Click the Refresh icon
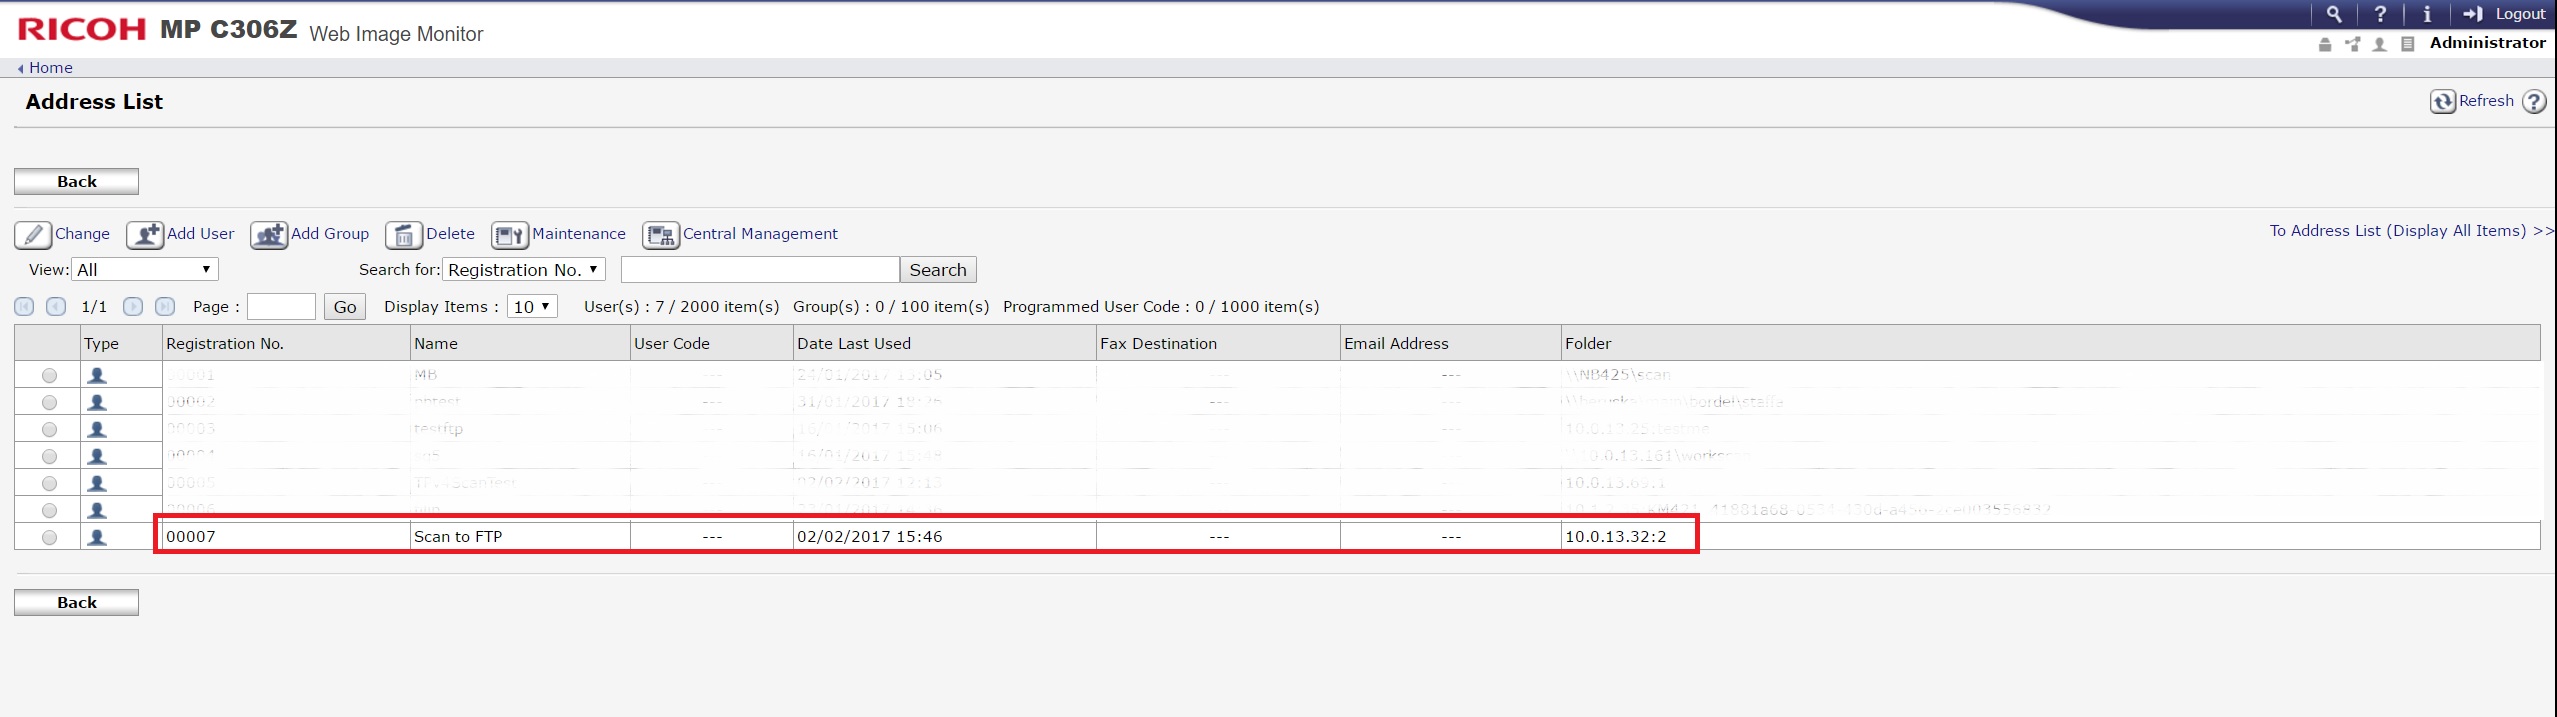 click(x=2443, y=102)
